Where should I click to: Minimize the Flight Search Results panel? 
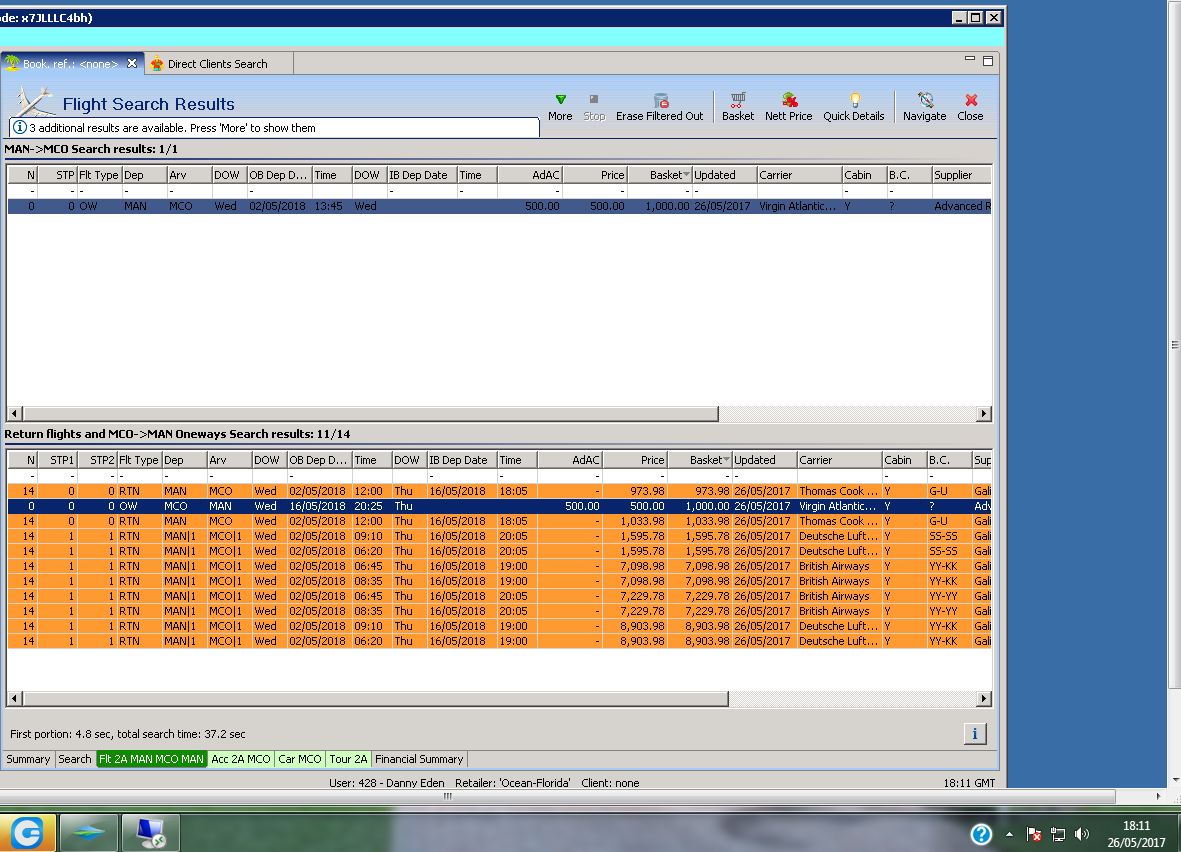click(970, 60)
